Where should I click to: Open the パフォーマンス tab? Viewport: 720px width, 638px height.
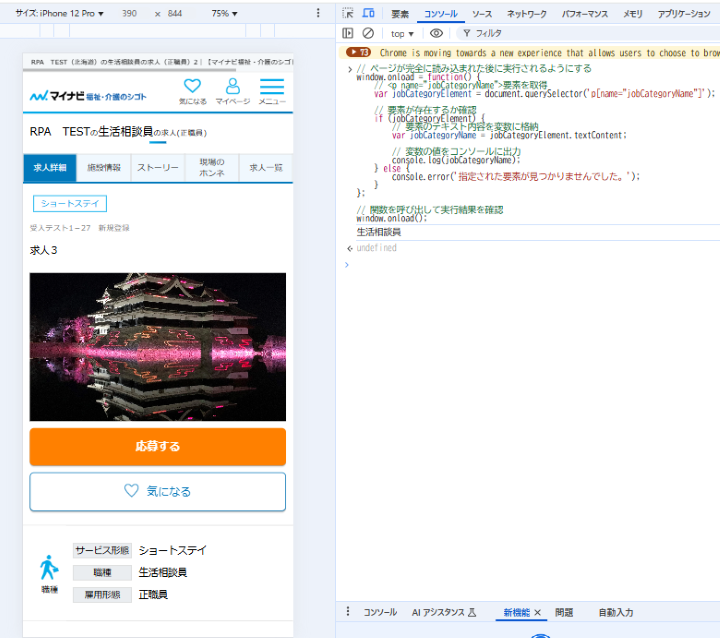tap(585, 14)
